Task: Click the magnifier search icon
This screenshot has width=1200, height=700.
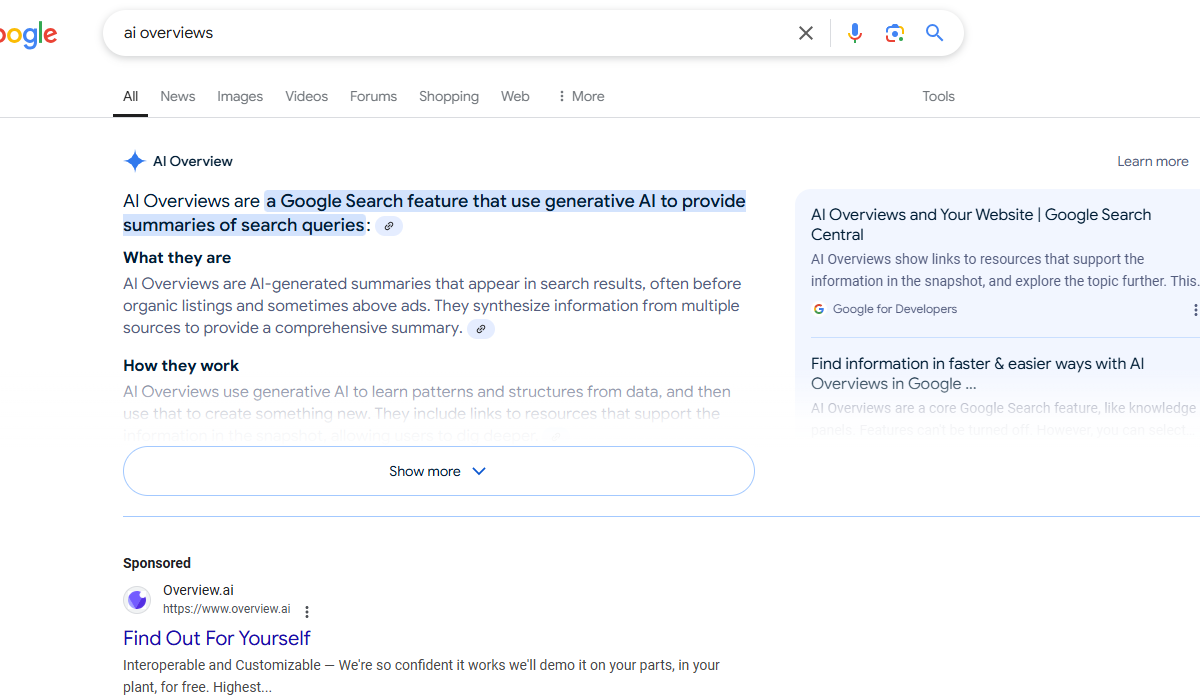Action: pyautogui.click(x=935, y=33)
